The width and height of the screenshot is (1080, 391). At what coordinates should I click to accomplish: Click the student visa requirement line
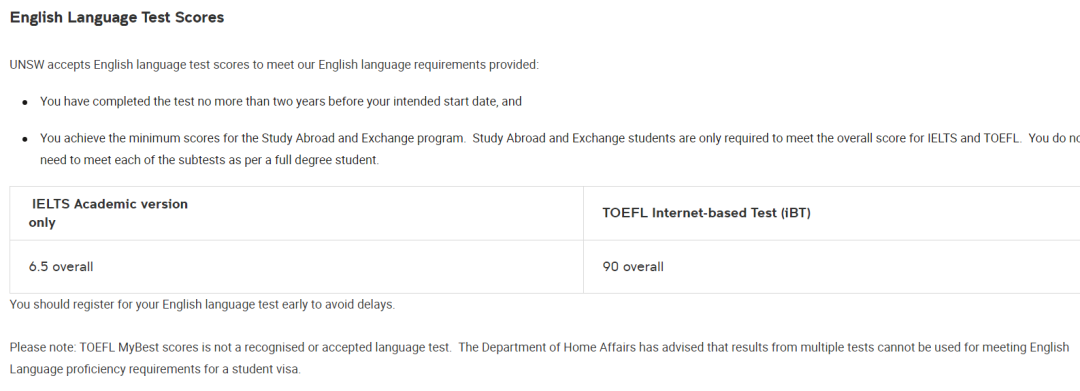point(156,370)
